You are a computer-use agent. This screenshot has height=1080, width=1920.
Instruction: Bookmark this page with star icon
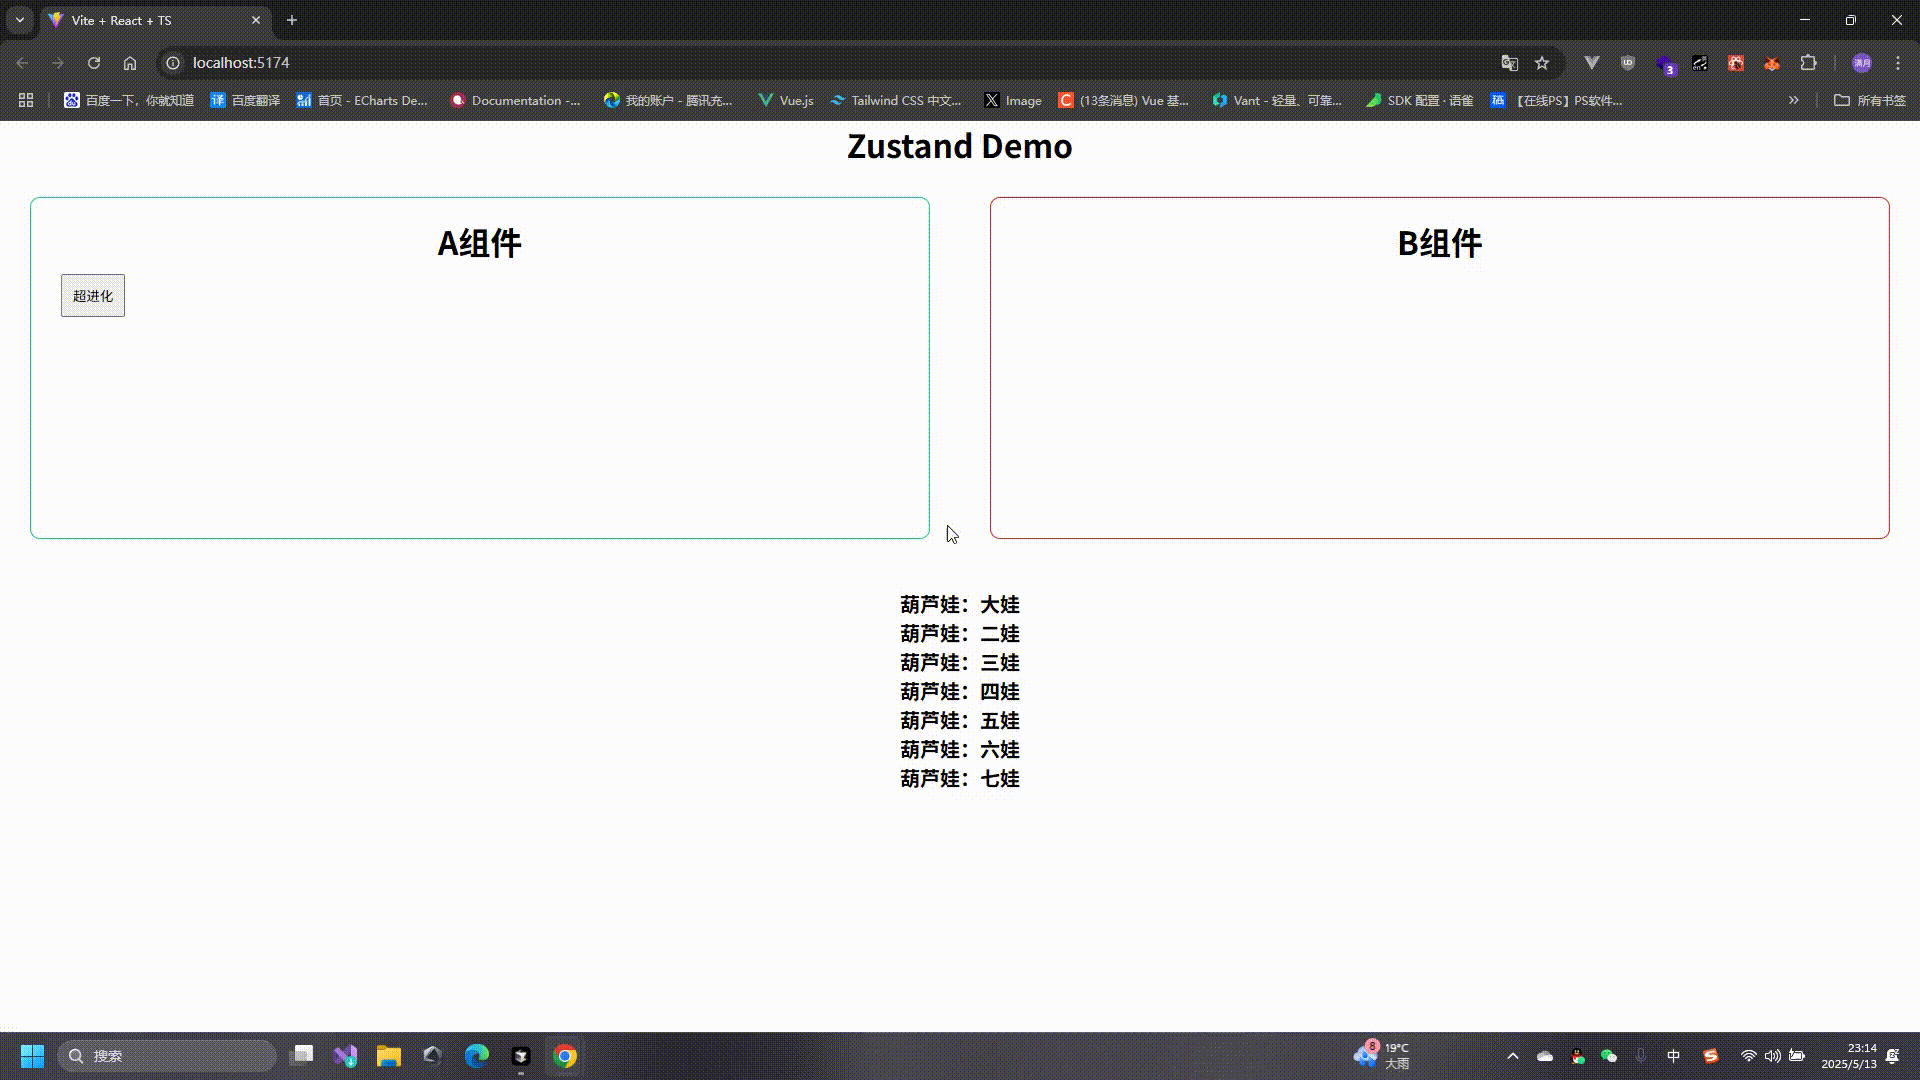1542,63
